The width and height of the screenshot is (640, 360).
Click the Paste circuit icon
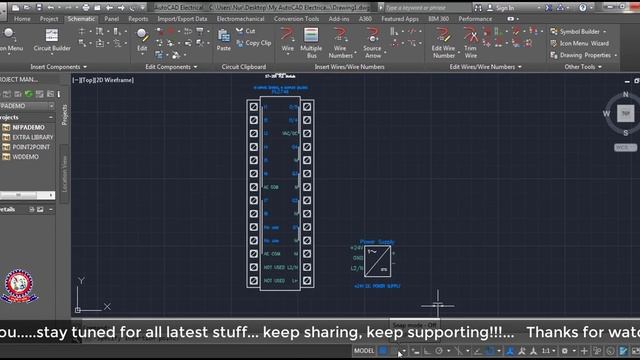(x=224, y=40)
